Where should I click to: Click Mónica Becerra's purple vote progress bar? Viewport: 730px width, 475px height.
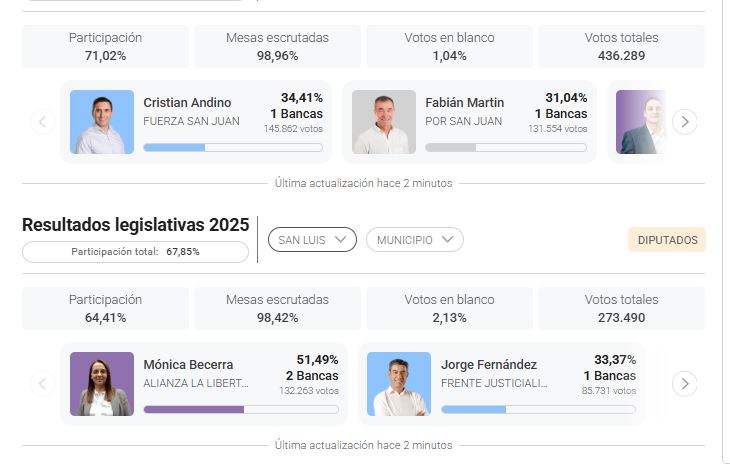tap(241, 409)
